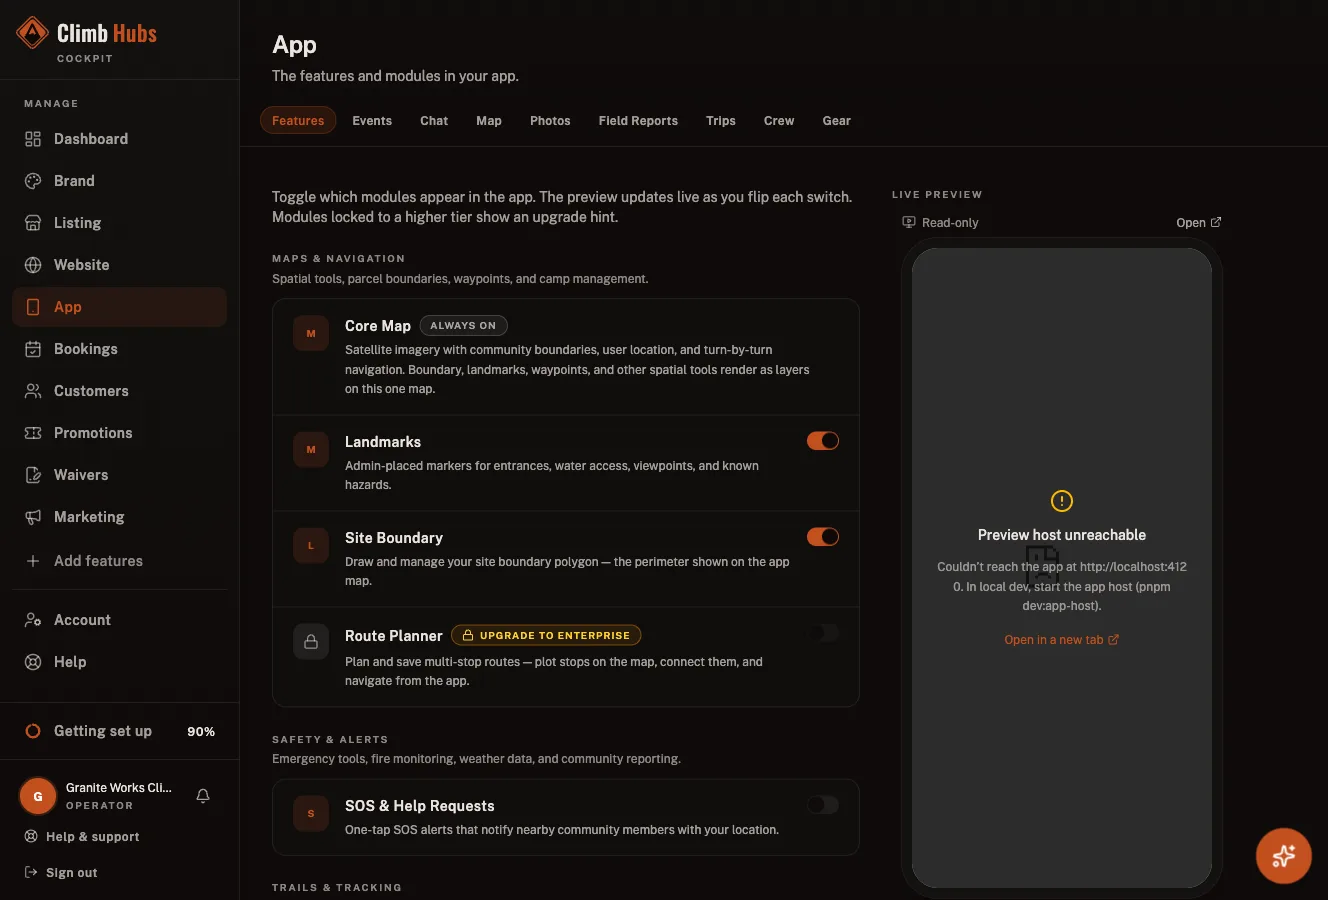Image resolution: width=1328 pixels, height=900 pixels.
Task: Click the Waivers document icon
Action: click(x=33, y=475)
